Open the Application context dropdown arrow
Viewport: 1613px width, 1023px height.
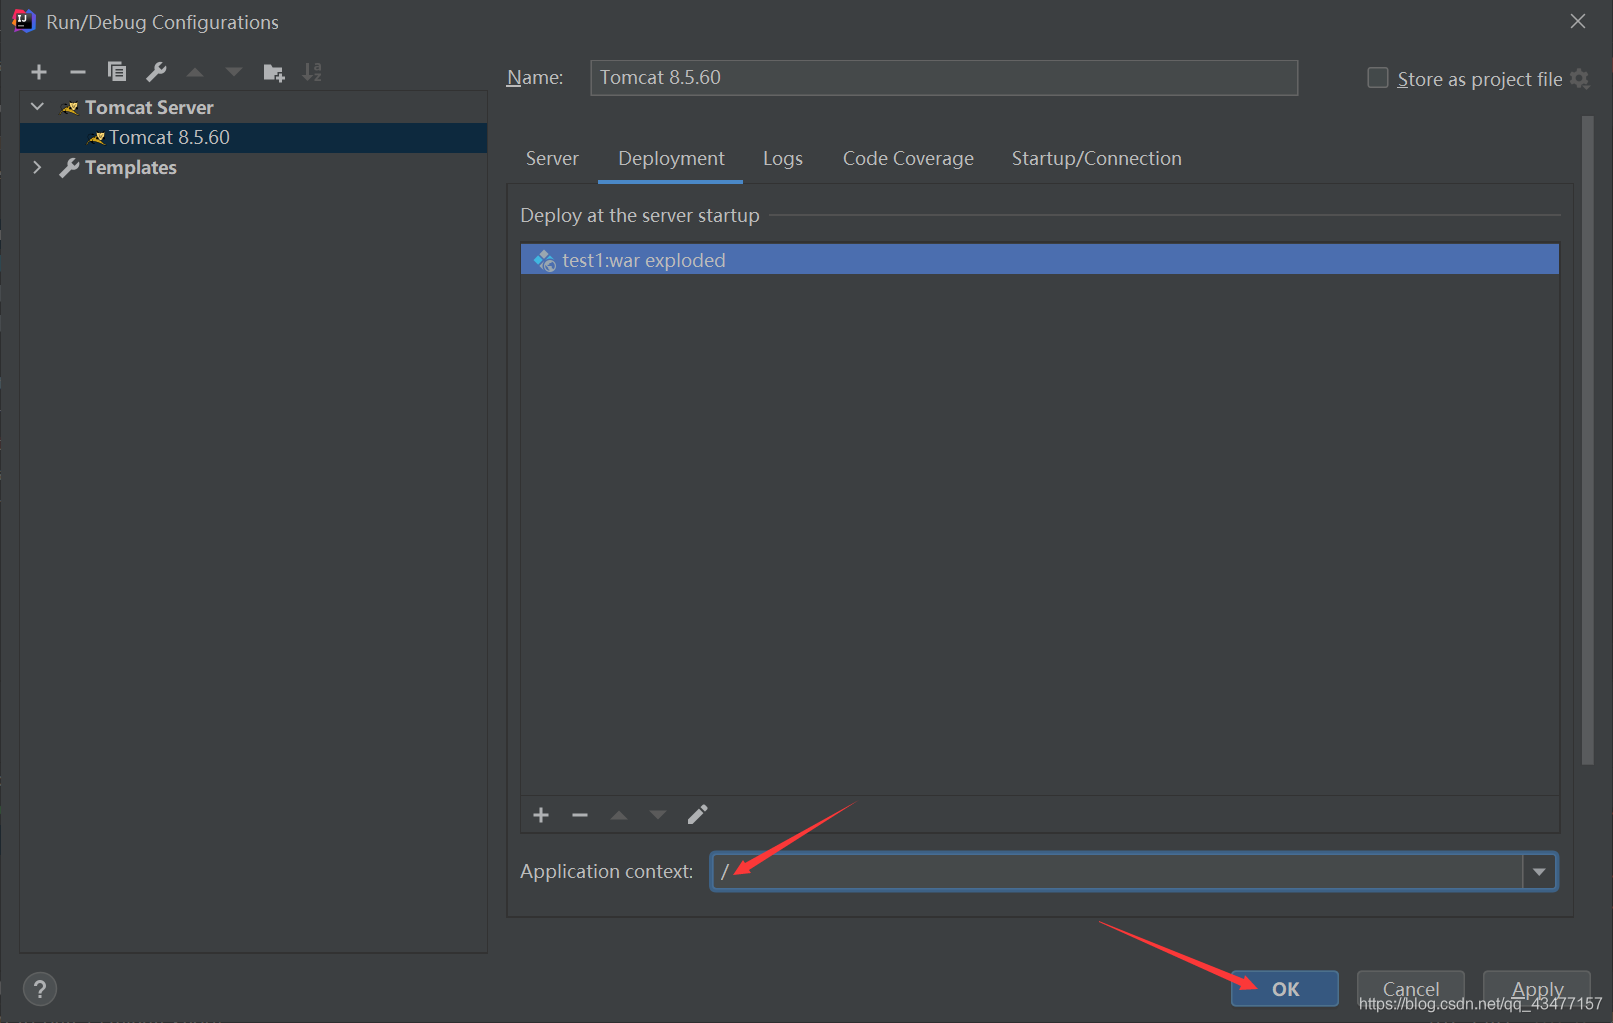click(1540, 872)
